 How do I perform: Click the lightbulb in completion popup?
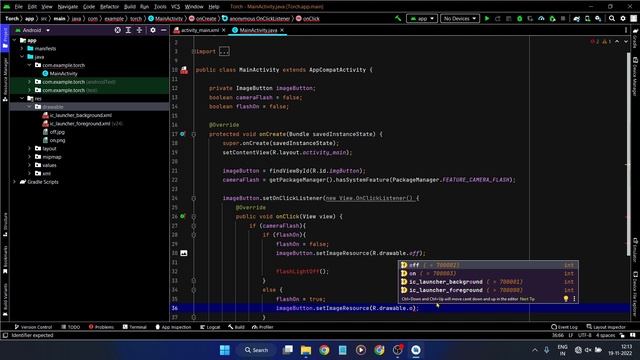tap(566, 299)
